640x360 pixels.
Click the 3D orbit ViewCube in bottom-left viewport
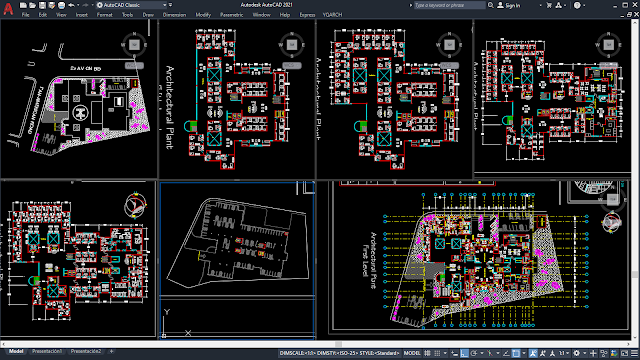[x=136, y=205]
